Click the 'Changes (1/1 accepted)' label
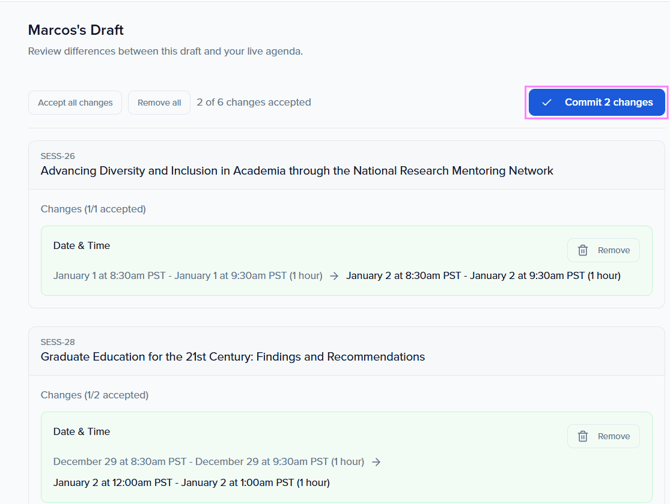The image size is (670, 504). [93, 209]
